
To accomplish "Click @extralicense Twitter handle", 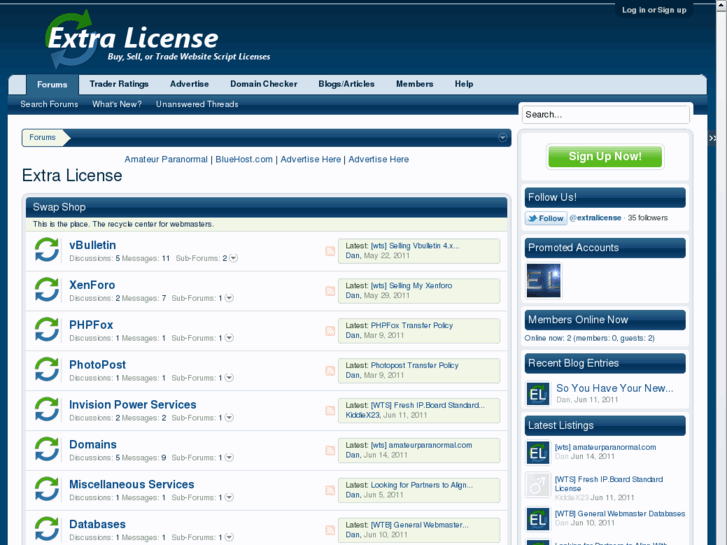I will (595, 218).
